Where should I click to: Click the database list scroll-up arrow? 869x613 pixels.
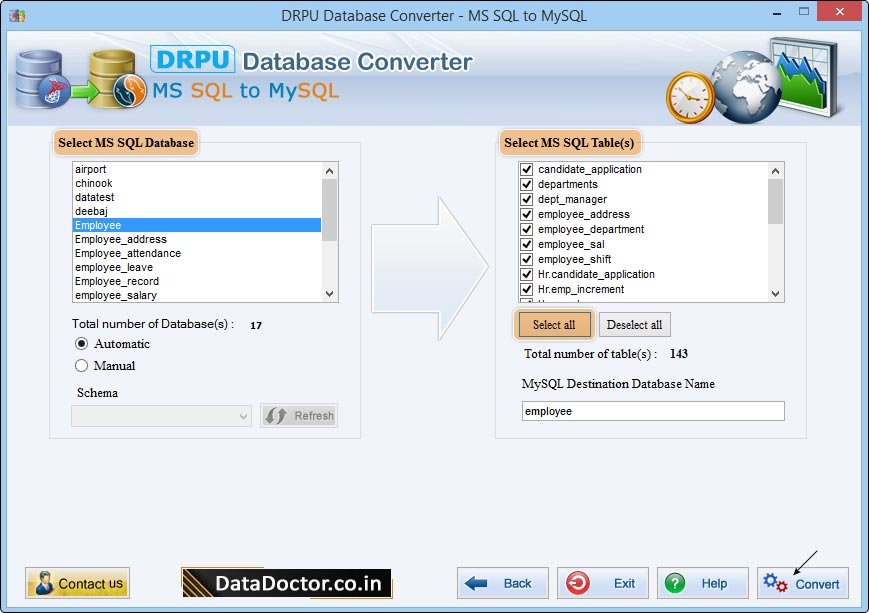[x=330, y=169]
